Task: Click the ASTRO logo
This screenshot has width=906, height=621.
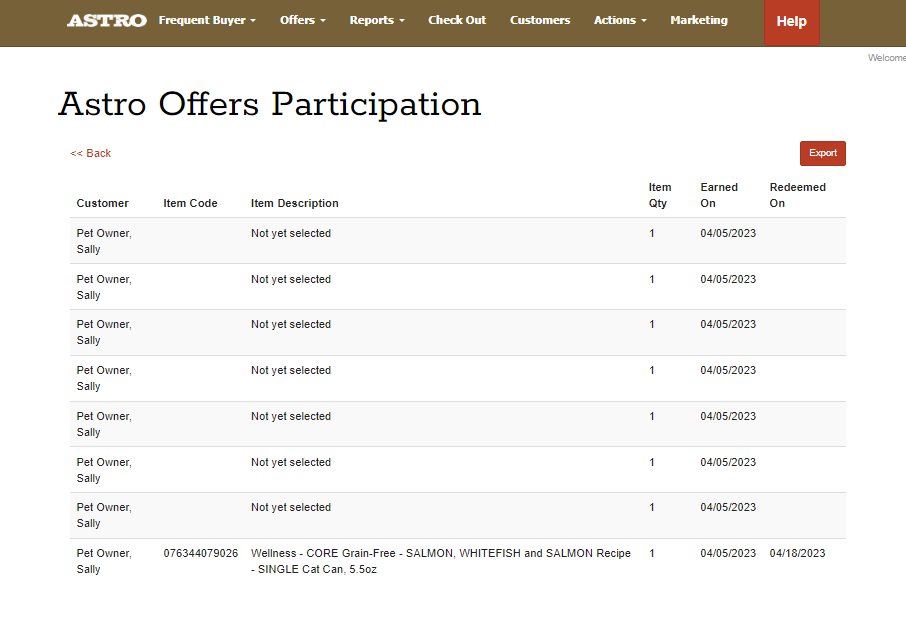Action: tap(106, 21)
